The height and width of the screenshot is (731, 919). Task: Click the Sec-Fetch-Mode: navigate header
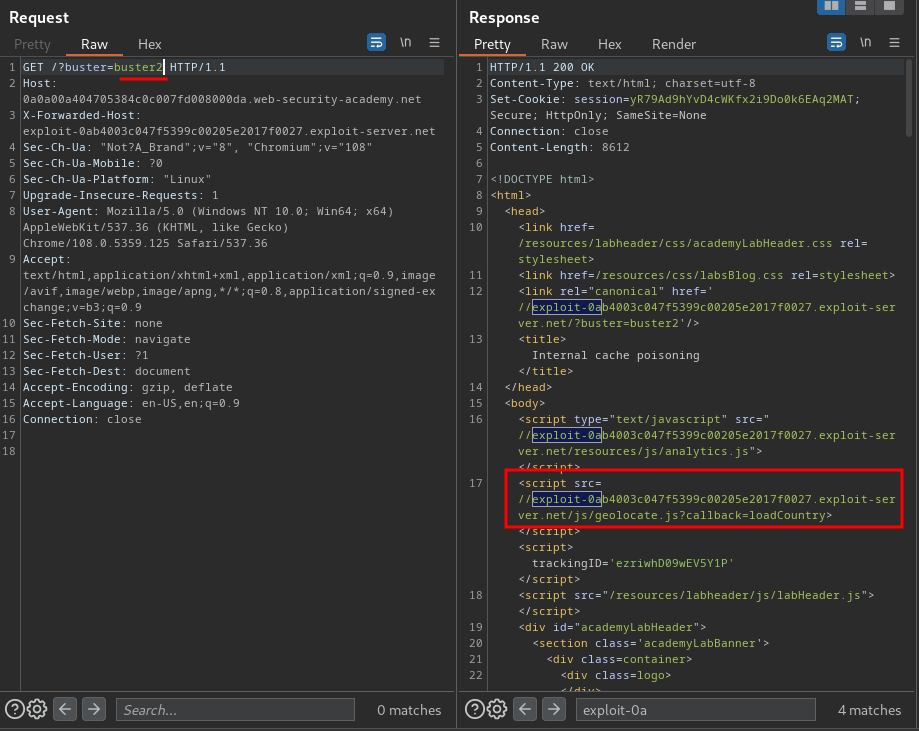point(107,339)
